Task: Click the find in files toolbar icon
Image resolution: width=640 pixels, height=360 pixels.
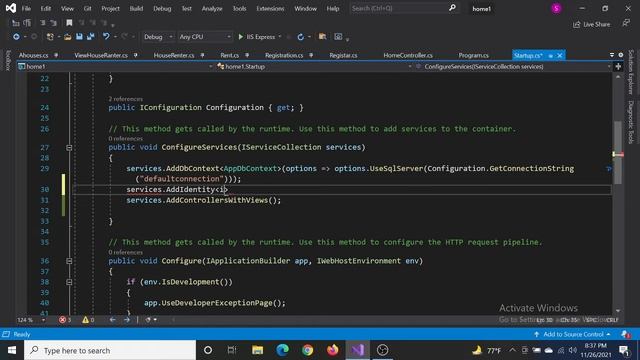Action: coord(322,37)
